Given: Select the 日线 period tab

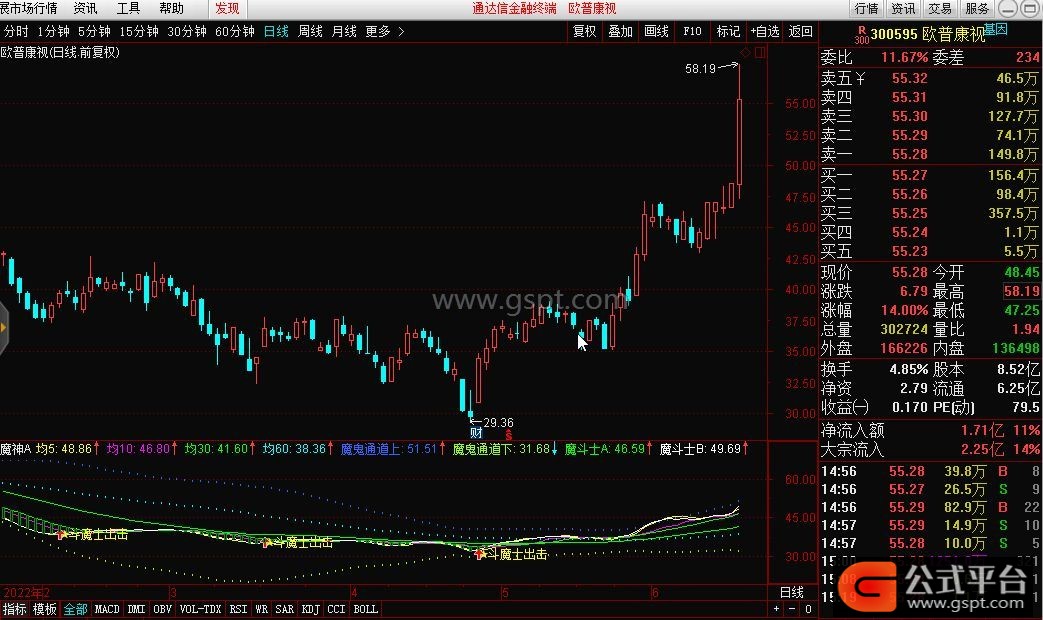Looking at the screenshot, I should [x=276, y=31].
